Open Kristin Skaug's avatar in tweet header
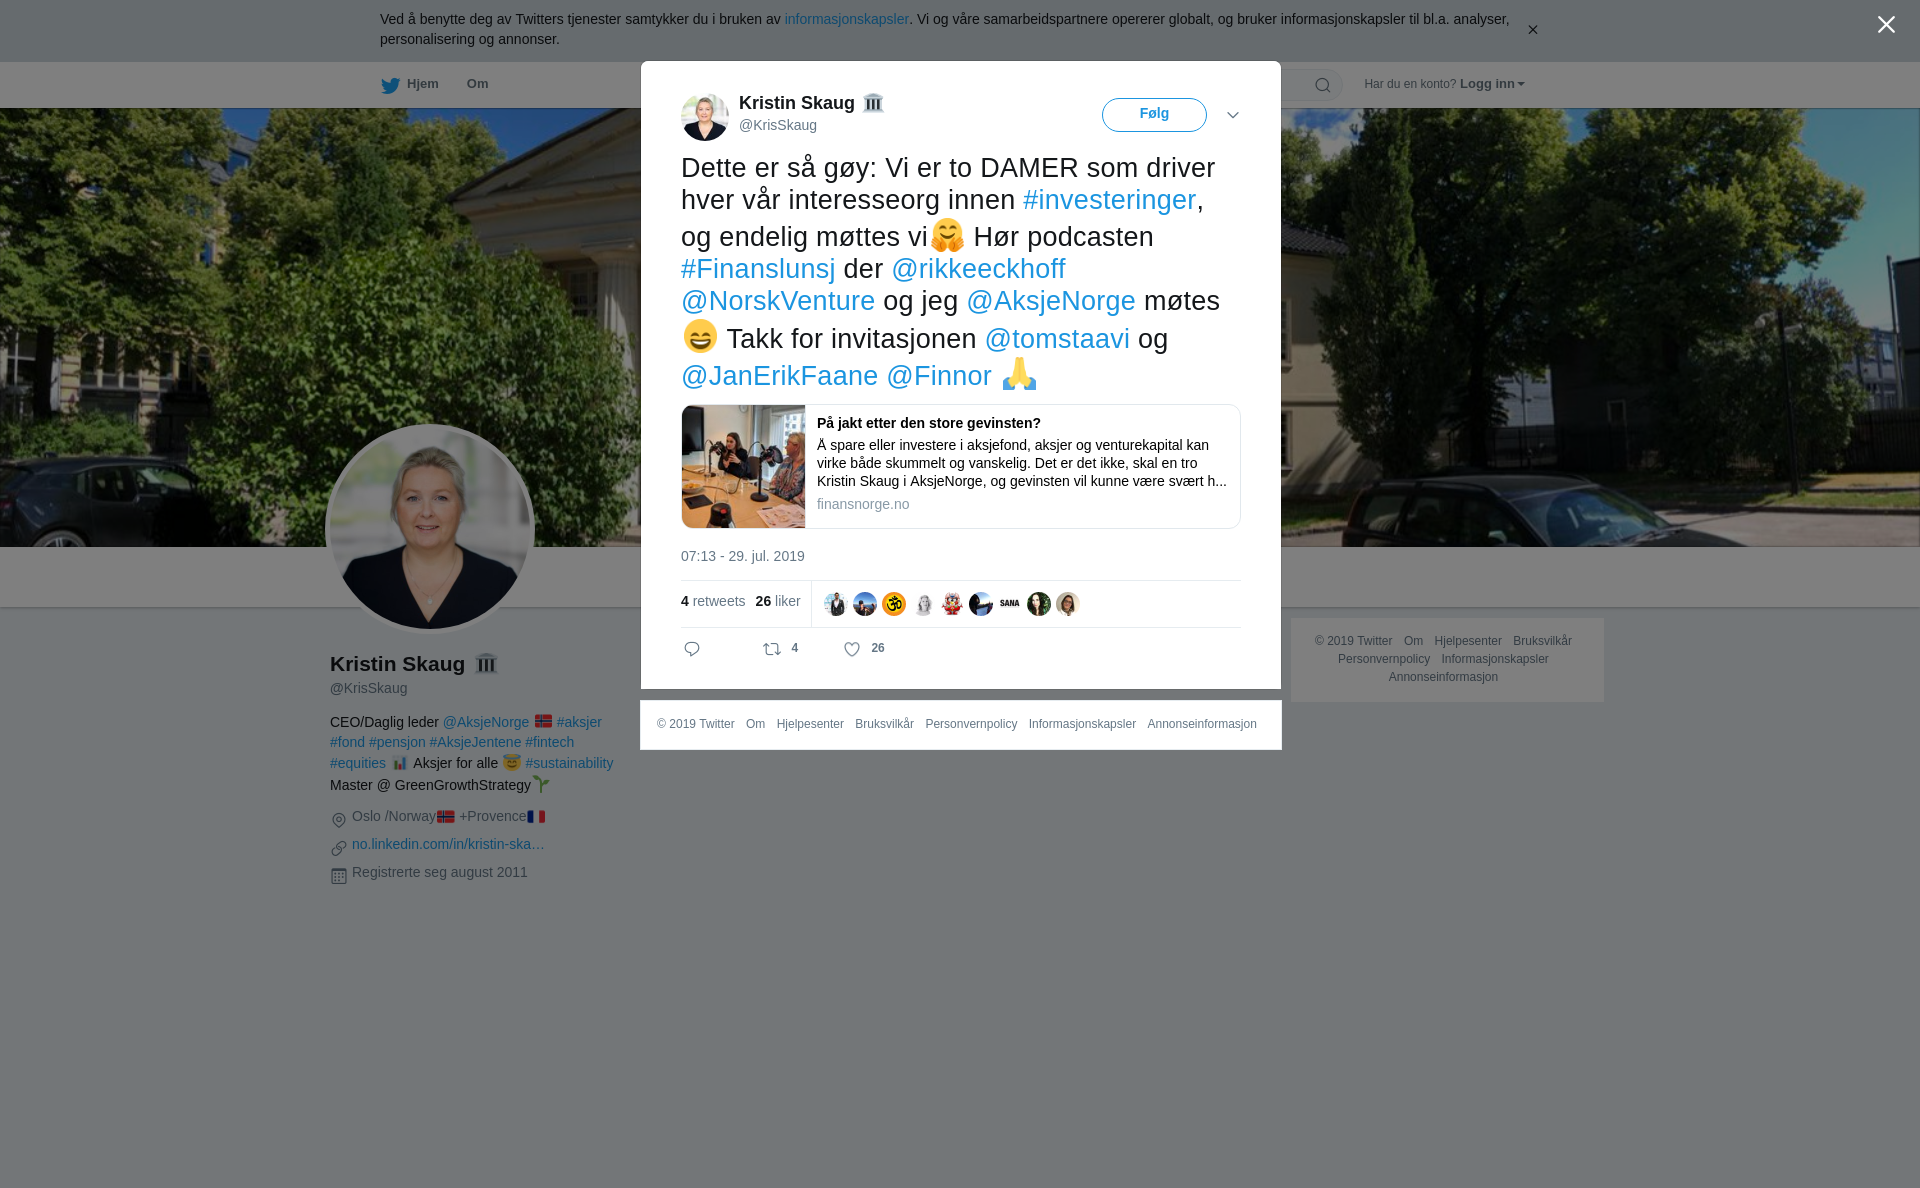This screenshot has width=1920, height=1188. [705, 117]
